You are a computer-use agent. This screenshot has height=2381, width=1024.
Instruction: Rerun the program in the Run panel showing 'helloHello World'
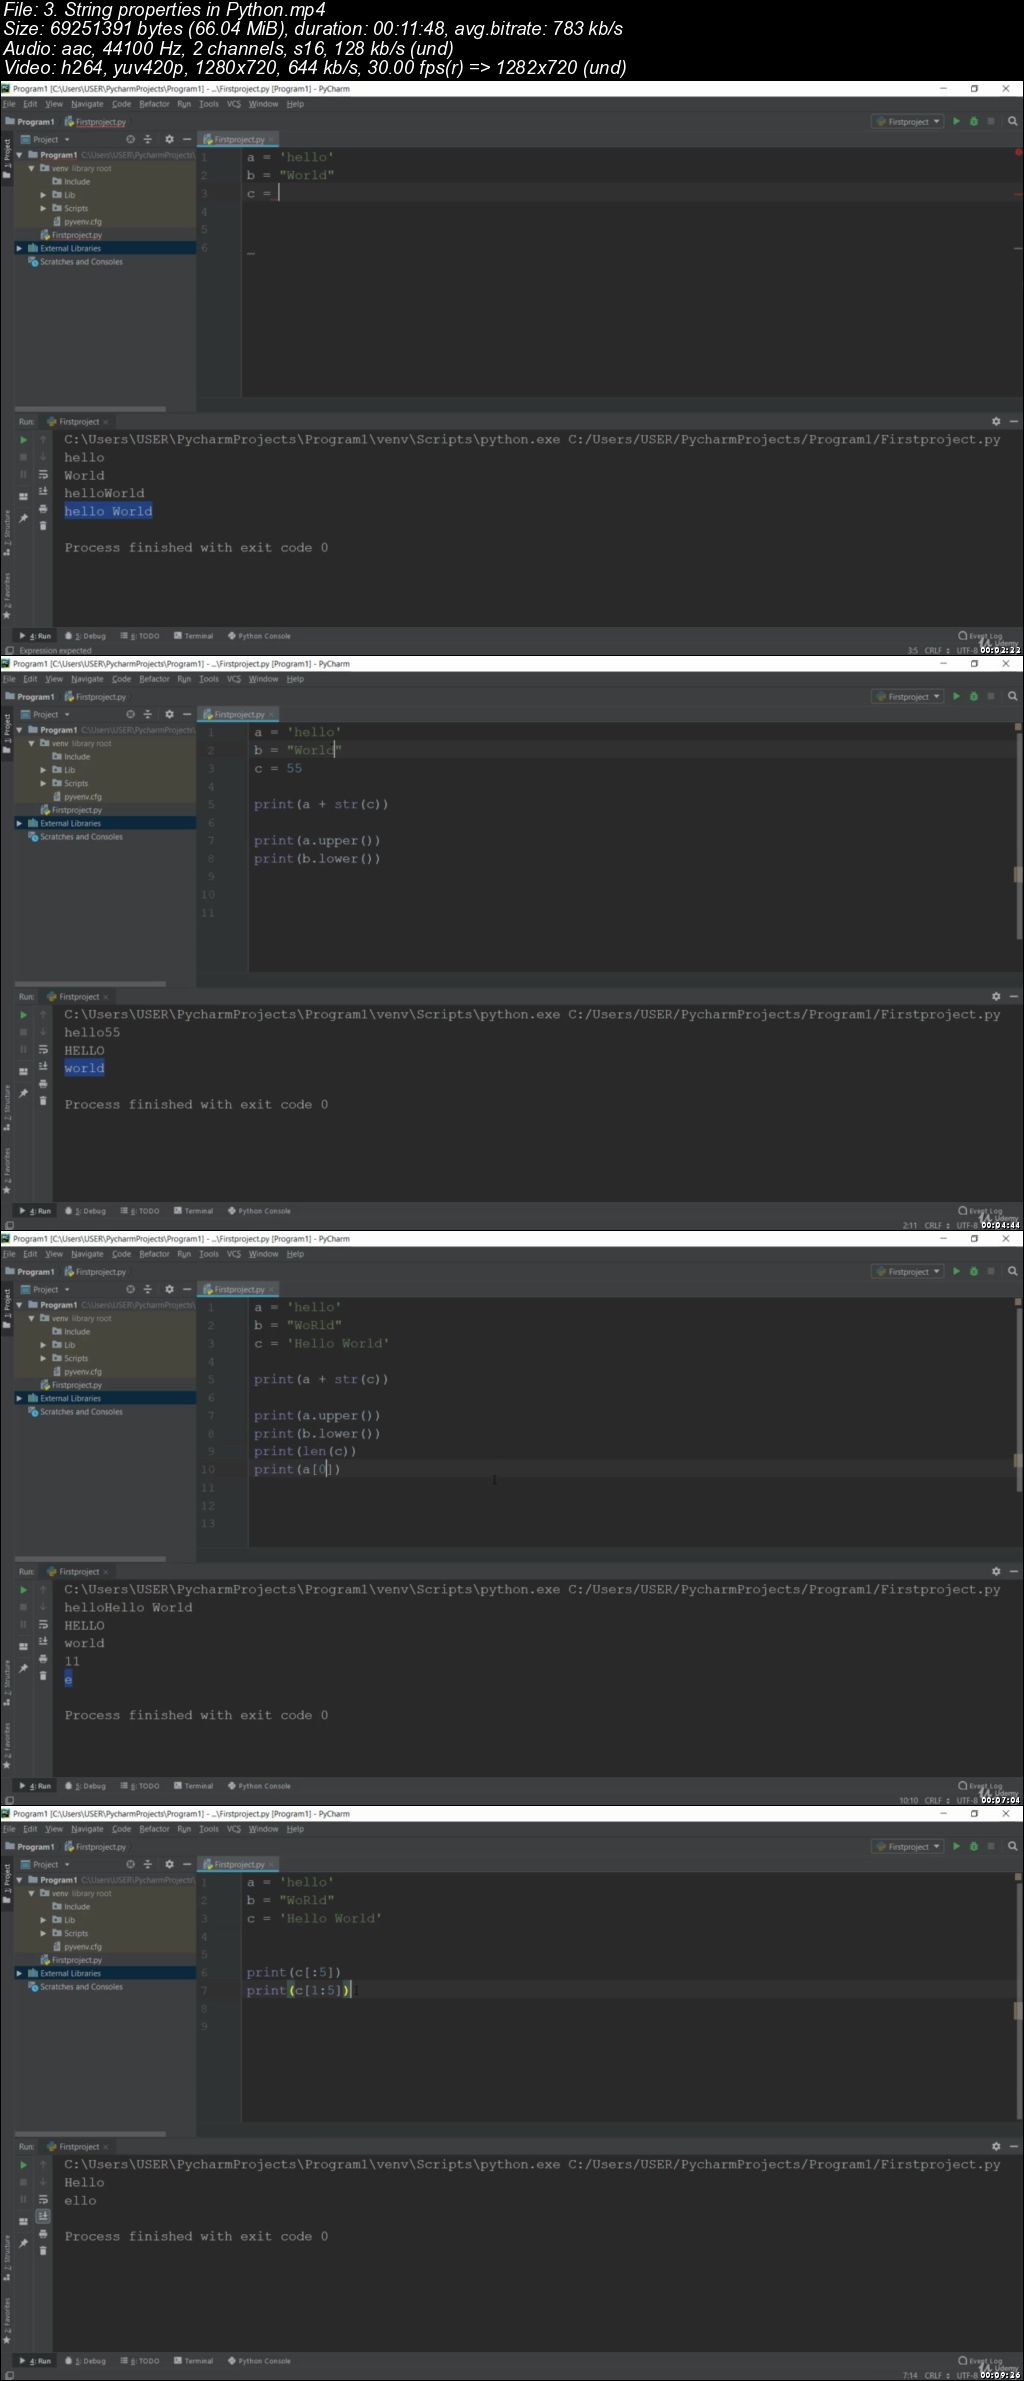(23, 1589)
